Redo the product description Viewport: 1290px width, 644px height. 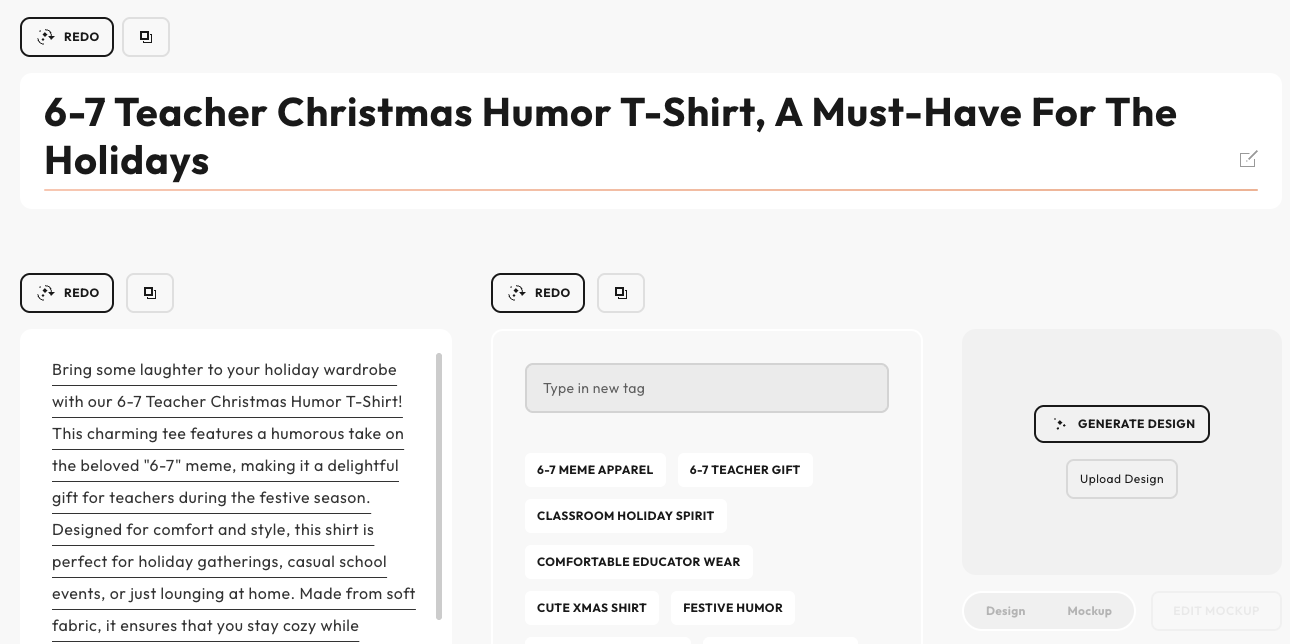click(67, 293)
